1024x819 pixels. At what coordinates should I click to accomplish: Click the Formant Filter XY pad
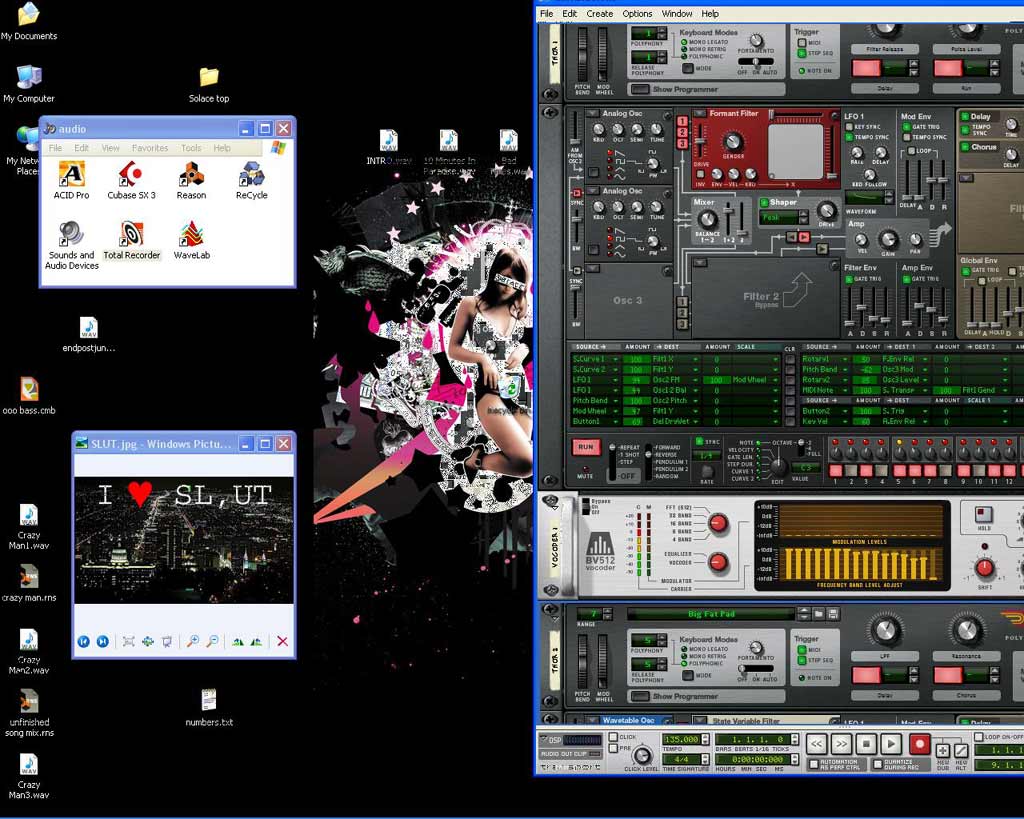[x=796, y=150]
